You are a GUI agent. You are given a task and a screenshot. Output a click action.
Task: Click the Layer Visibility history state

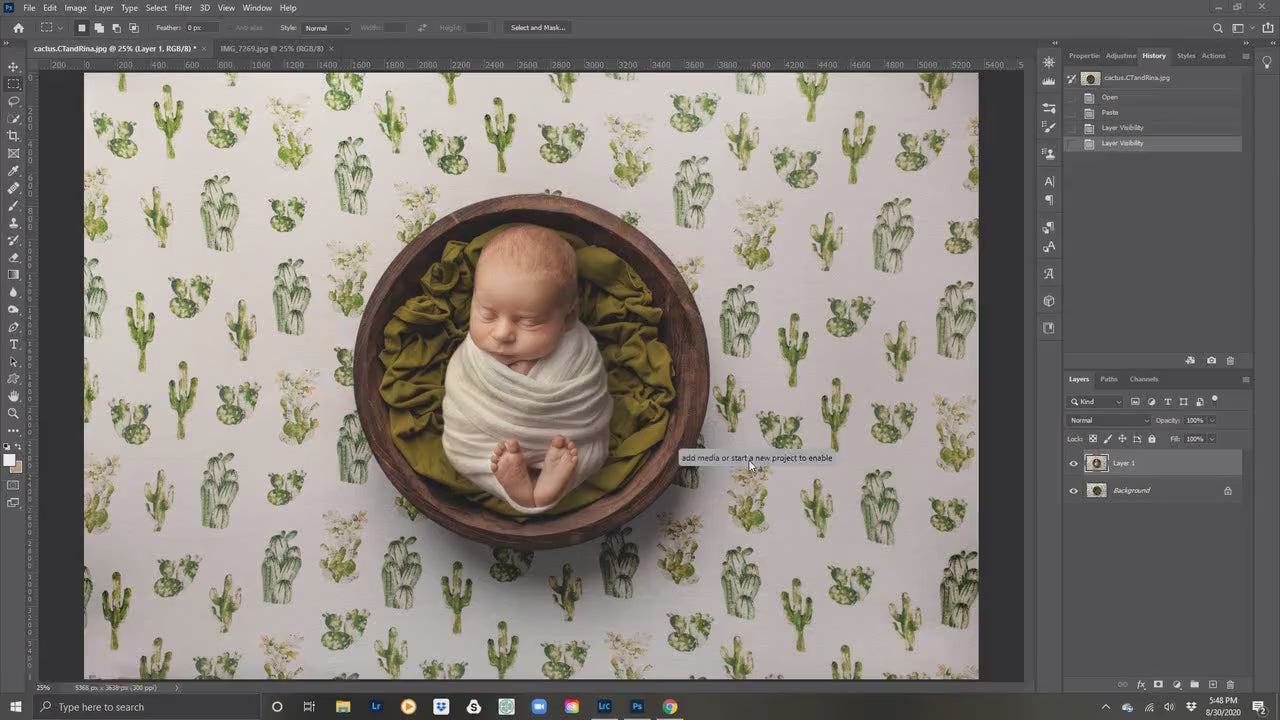[1122, 143]
